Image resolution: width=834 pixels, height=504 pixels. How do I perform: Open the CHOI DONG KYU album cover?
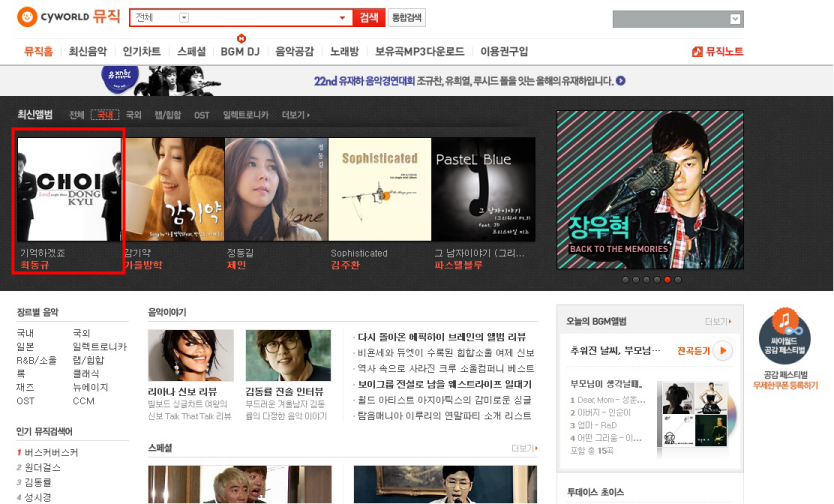click(x=69, y=189)
